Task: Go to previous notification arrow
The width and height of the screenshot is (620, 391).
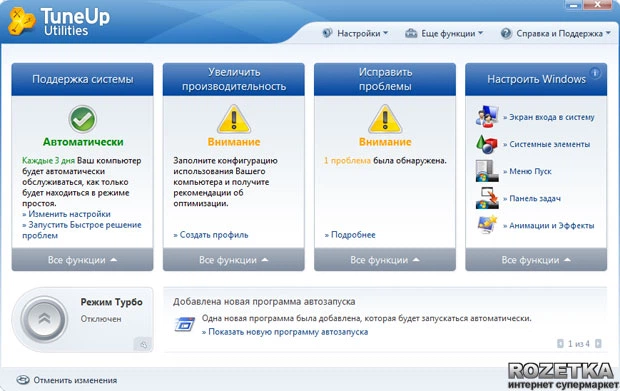Action: (560, 344)
